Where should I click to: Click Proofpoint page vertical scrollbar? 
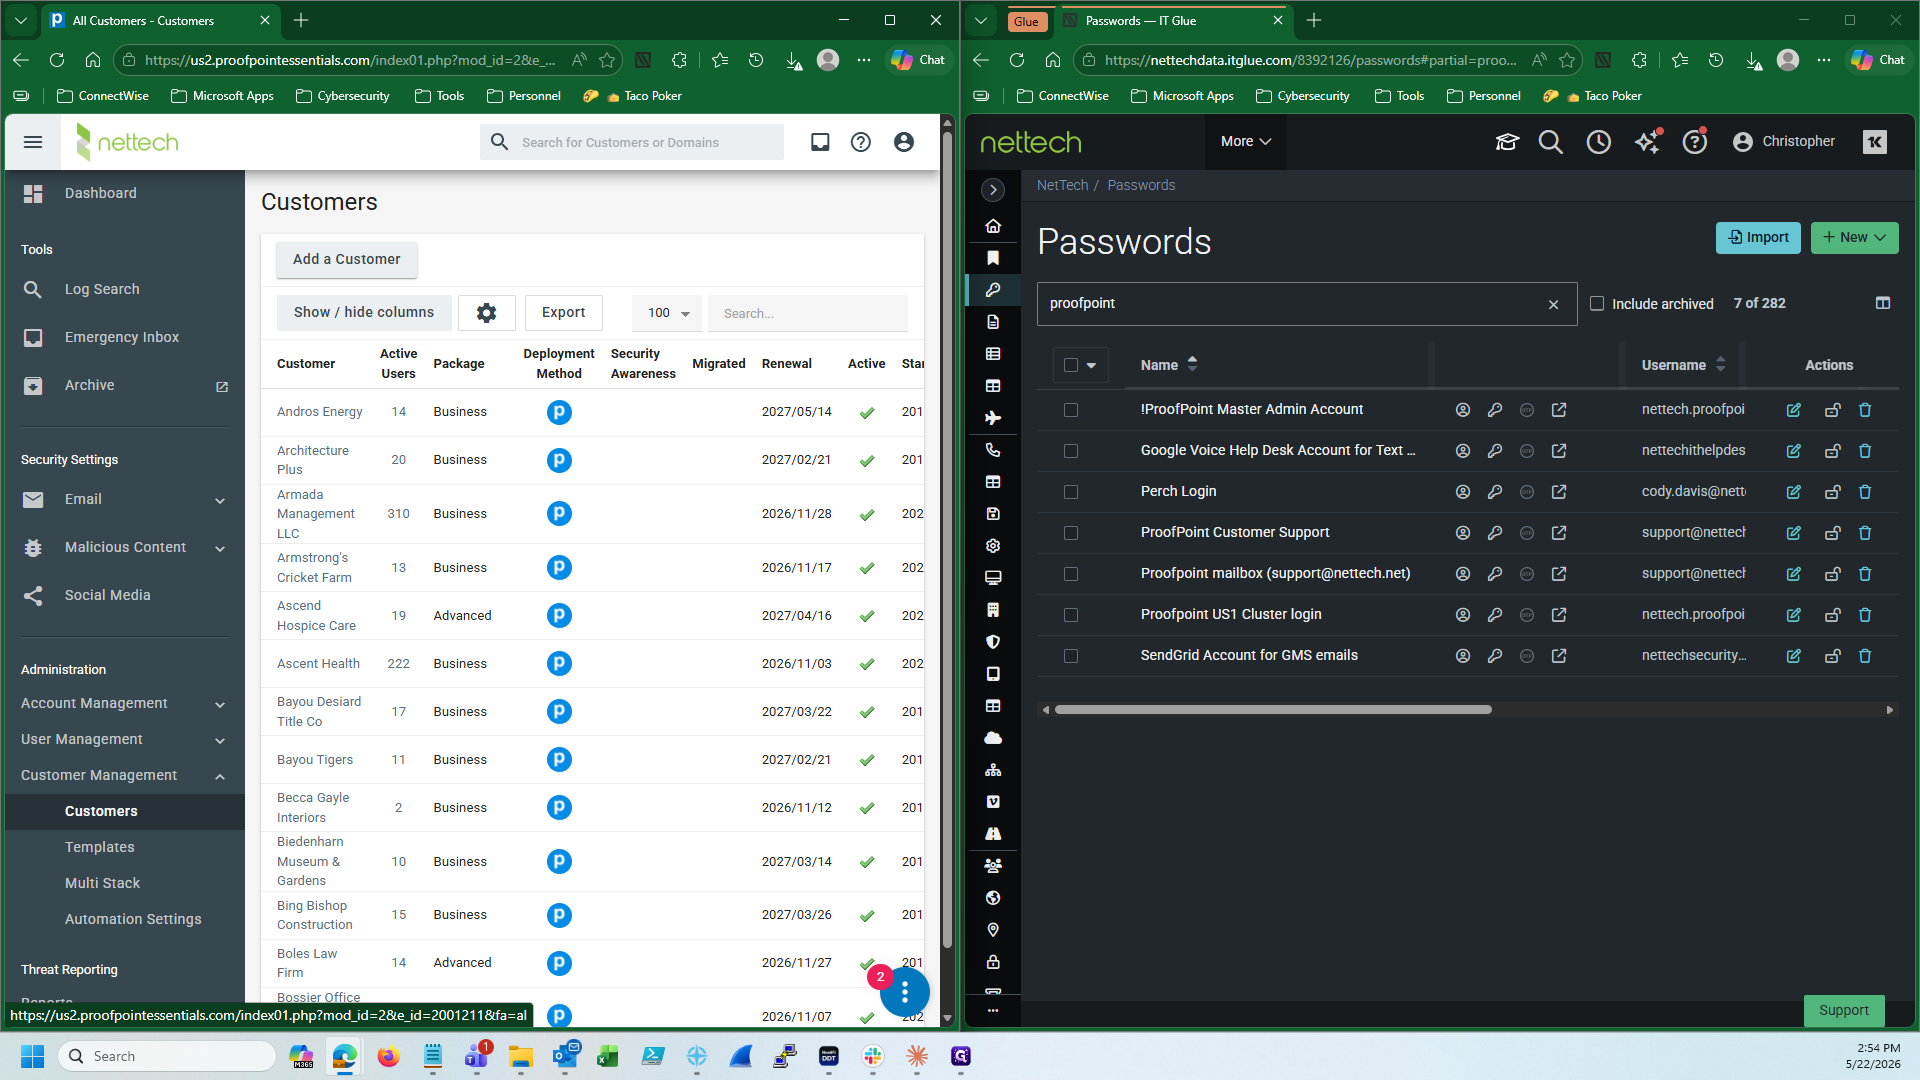pyautogui.click(x=947, y=540)
